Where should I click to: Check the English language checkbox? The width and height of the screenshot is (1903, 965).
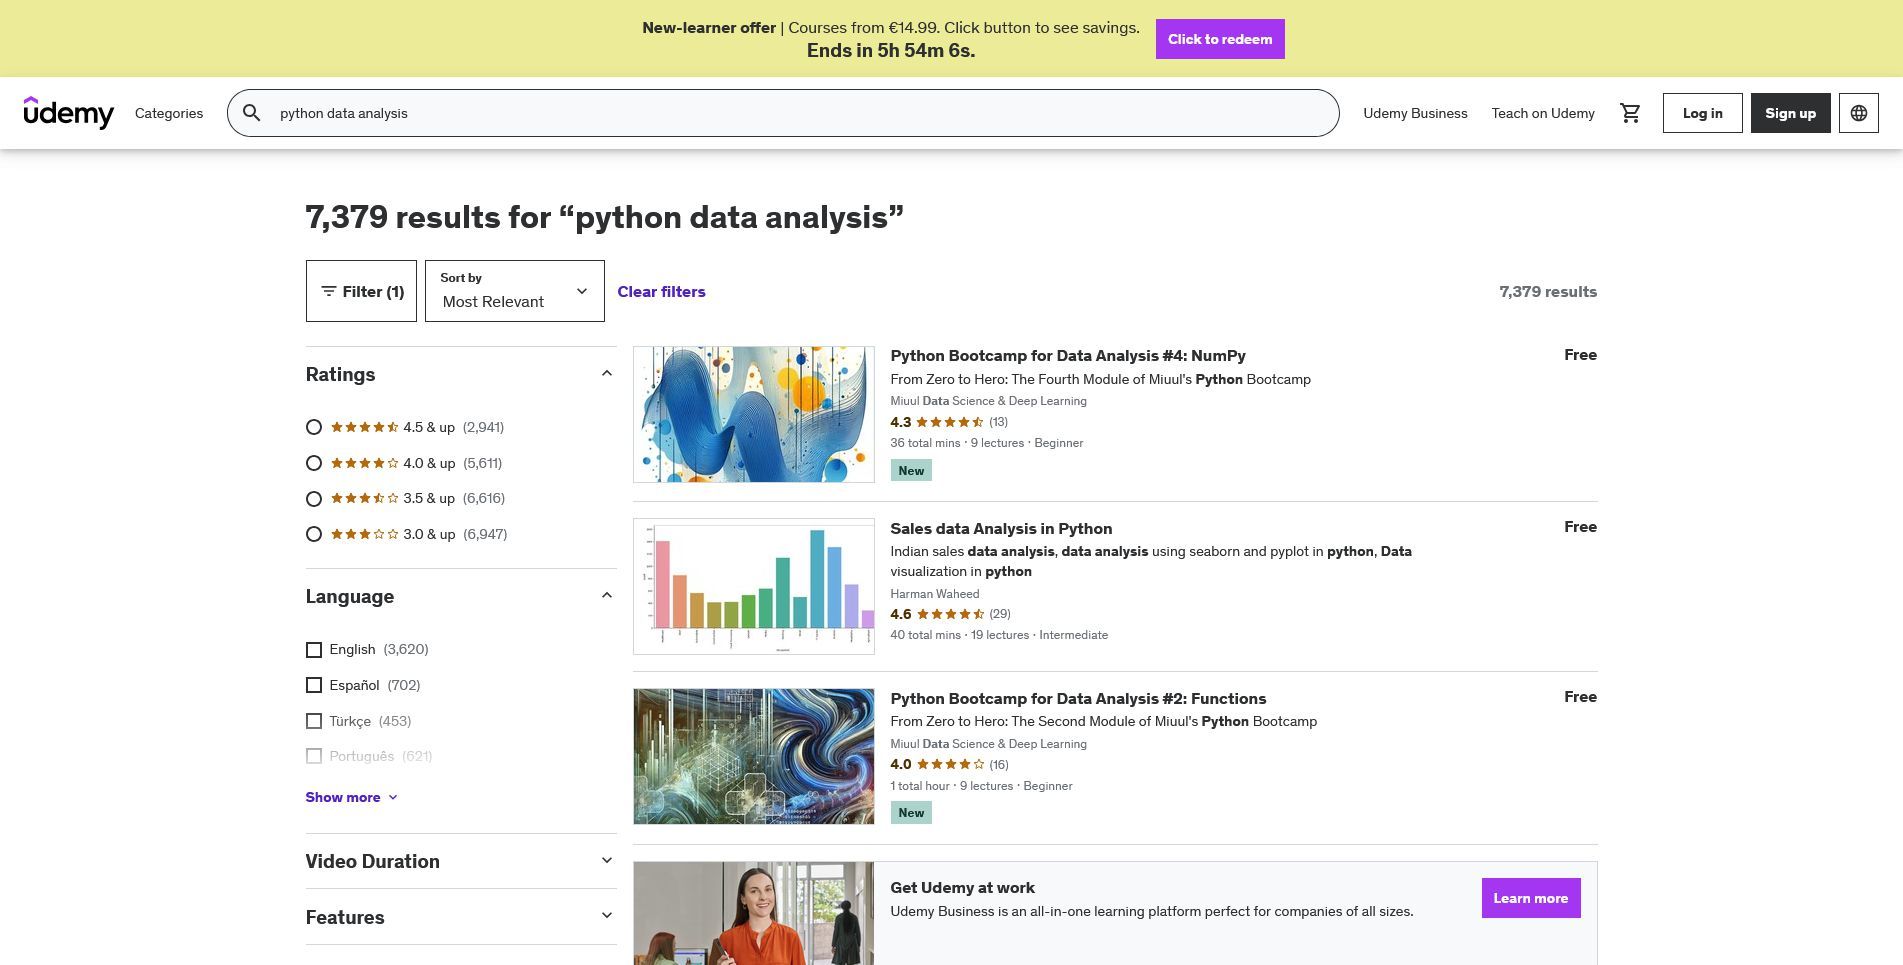point(314,650)
